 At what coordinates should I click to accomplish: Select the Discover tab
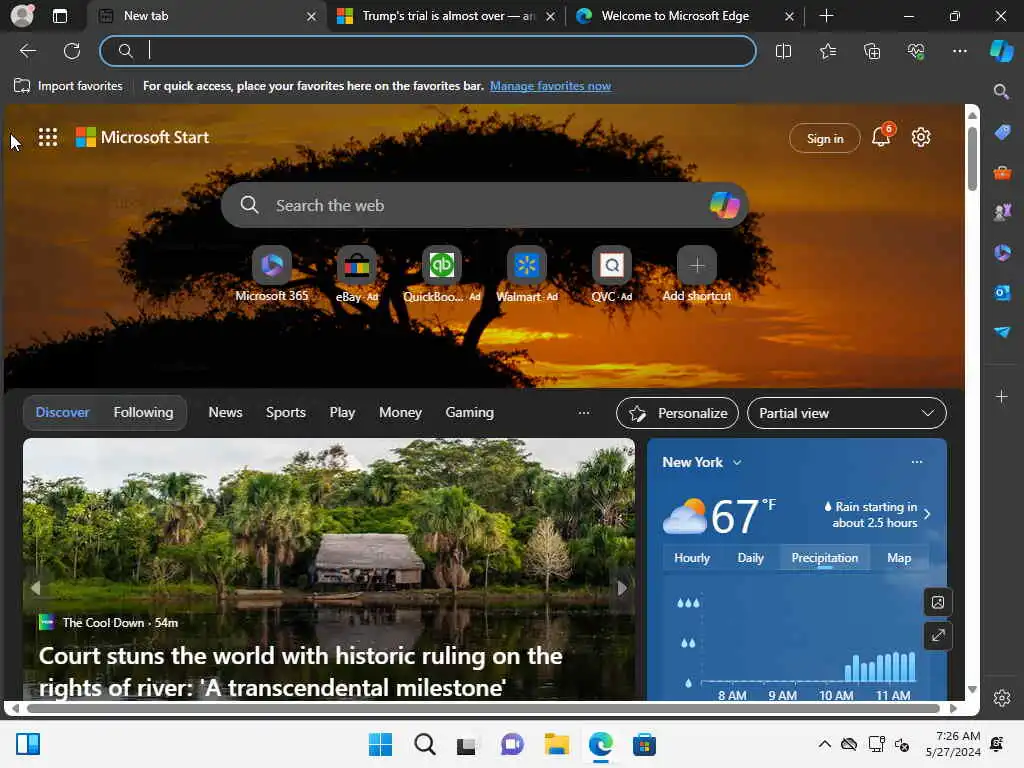(62, 413)
